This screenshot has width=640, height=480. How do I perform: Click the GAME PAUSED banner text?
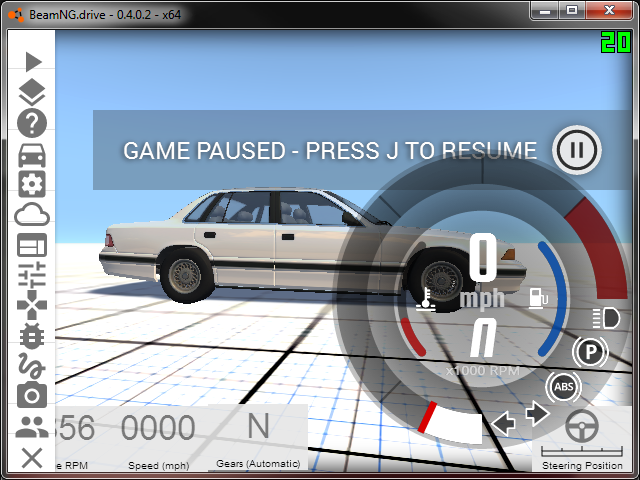330,151
